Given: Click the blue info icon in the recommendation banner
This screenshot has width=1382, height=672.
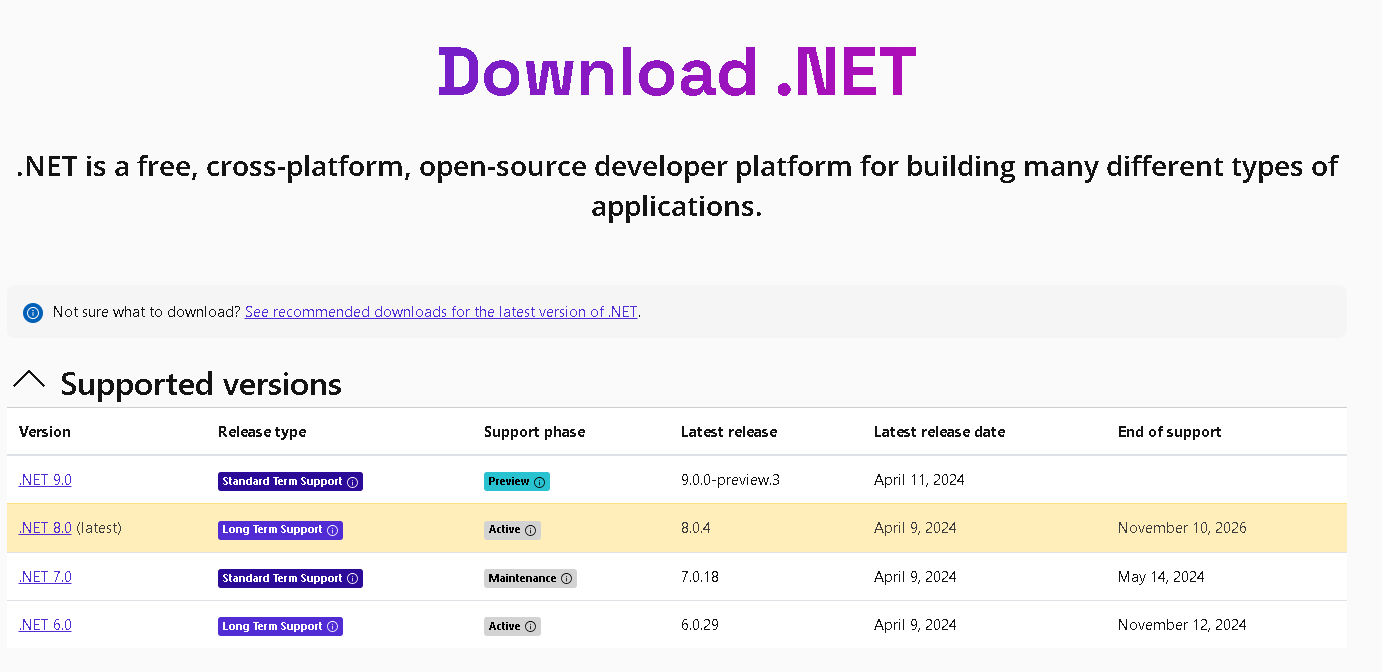Looking at the screenshot, I should tap(32, 312).
